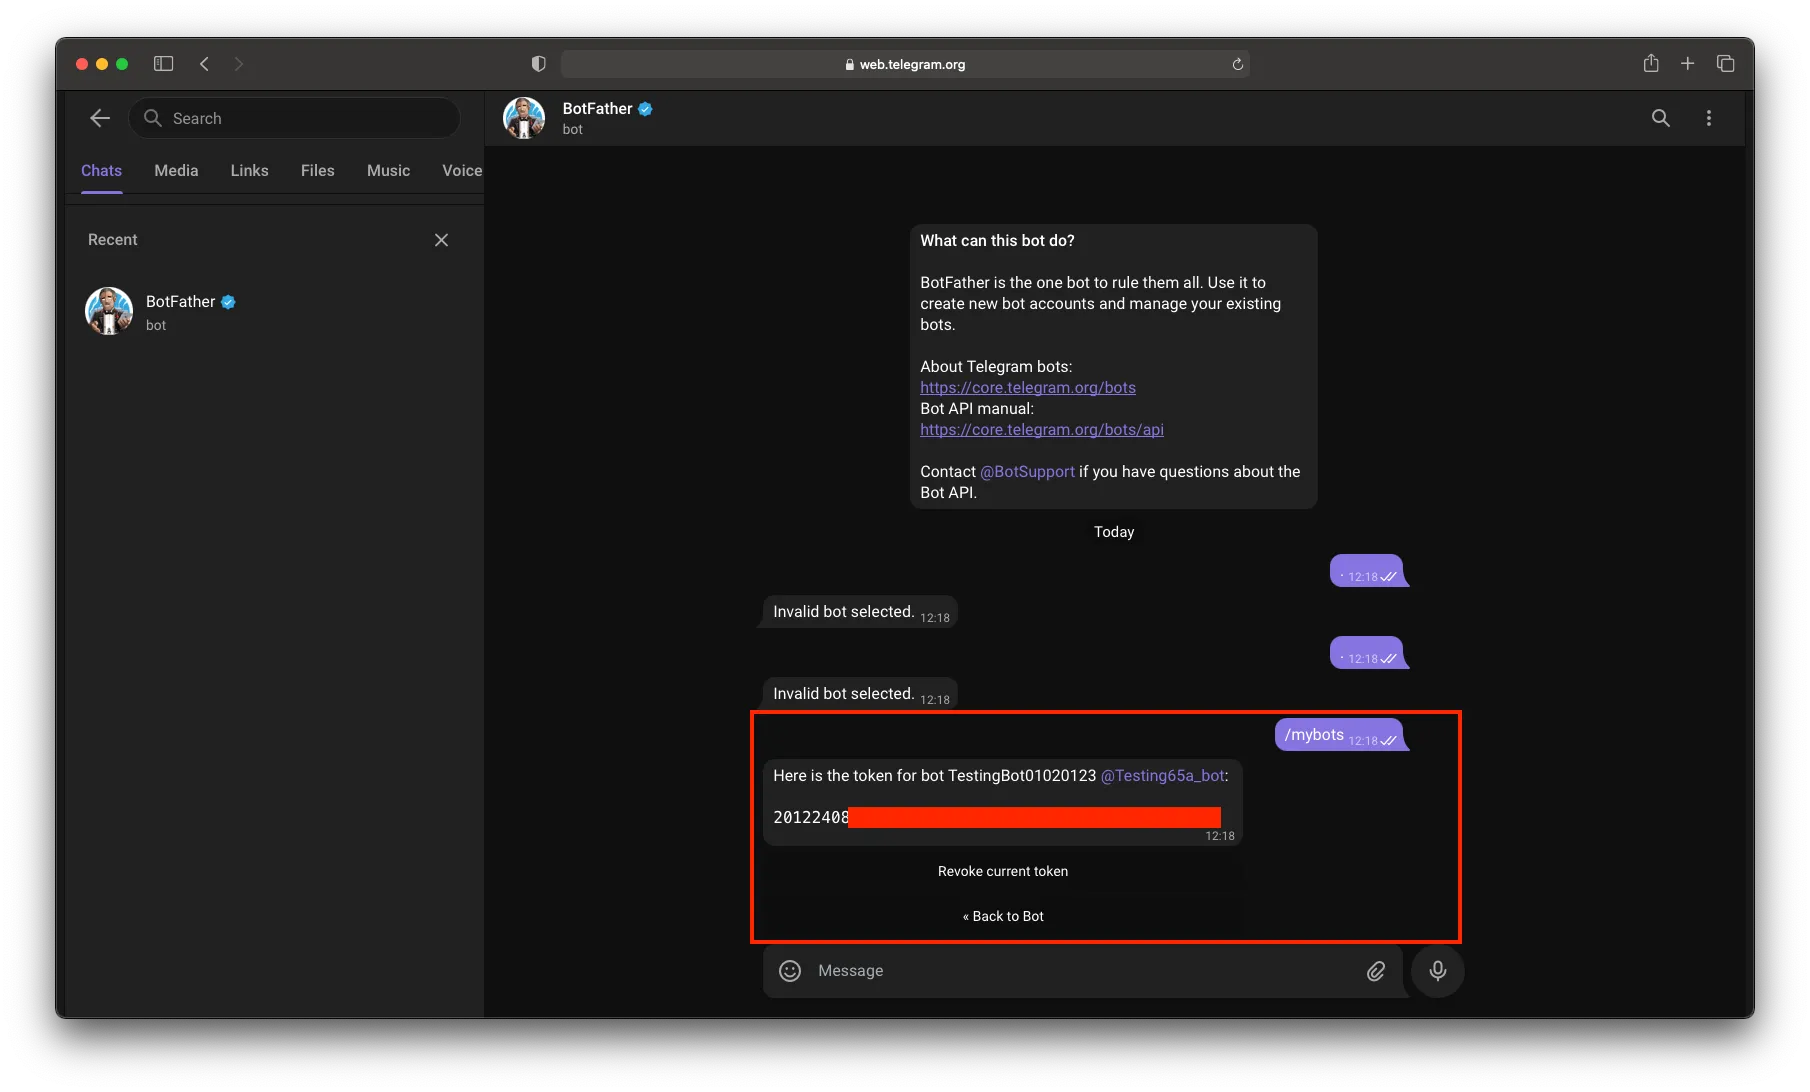Open the @BotSupport mention
The width and height of the screenshot is (1810, 1092).
tap(1028, 472)
